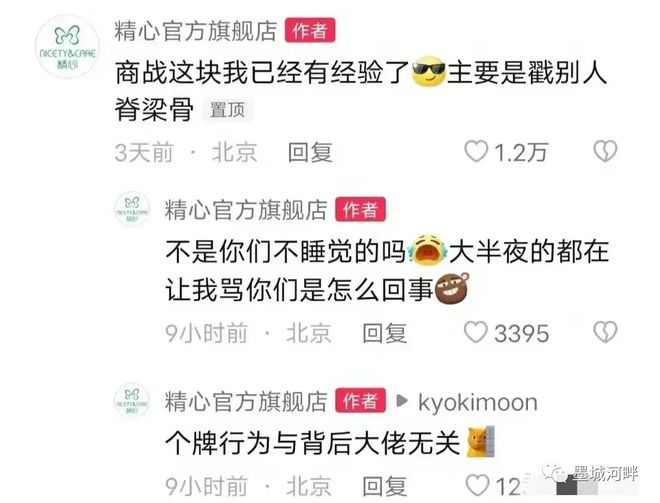Reply to the 不是你们不睡觉 comment

tap(385, 333)
